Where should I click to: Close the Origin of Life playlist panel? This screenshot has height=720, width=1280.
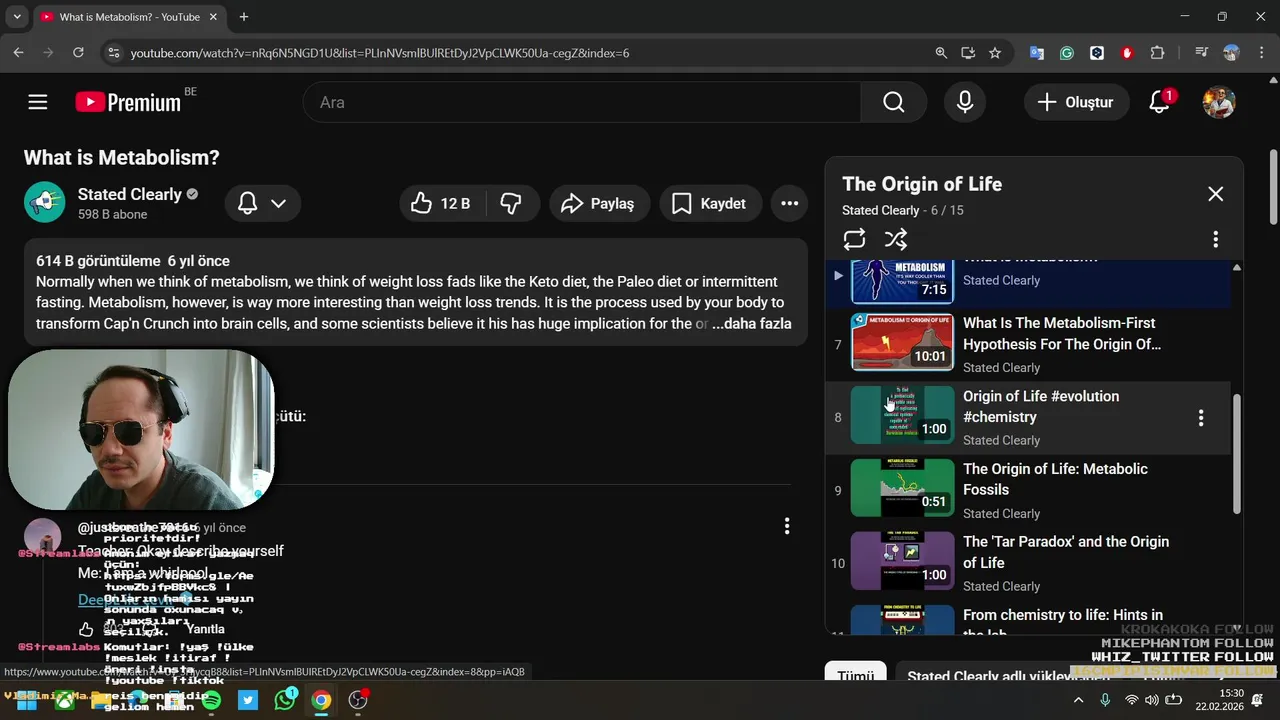click(x=1215, y=194)
